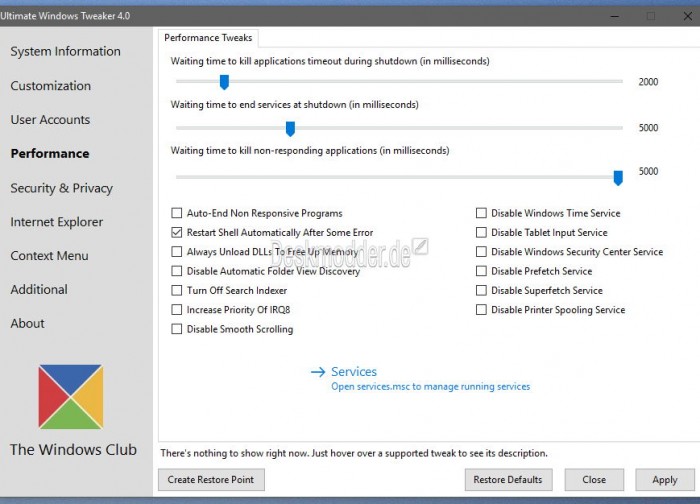
Task: Close the Ultimate Windows Tweaker window
Action: pyautogui.click(x=688, y=16)
